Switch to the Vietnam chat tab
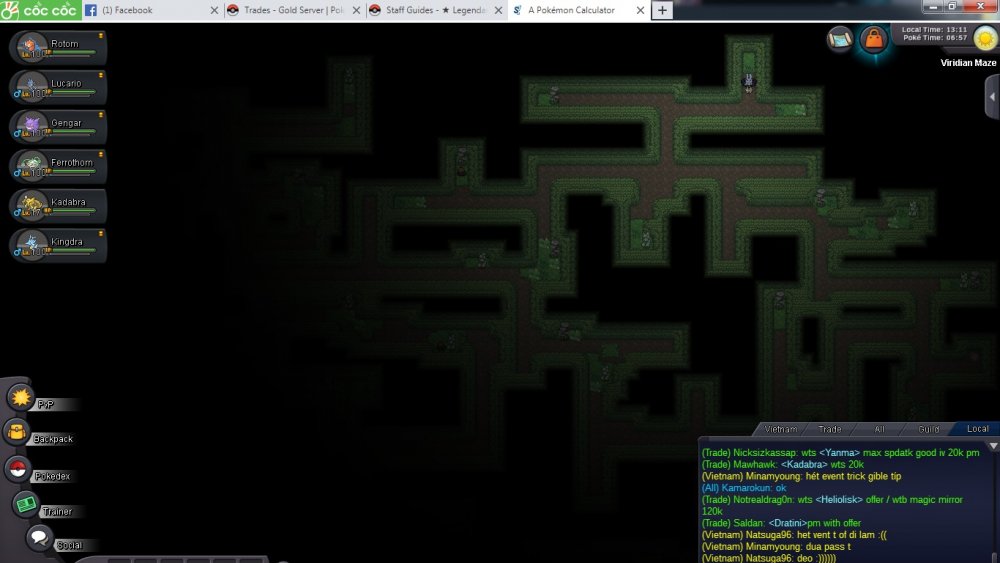The height and width of the screenshot is (563, 1000). 780,429
